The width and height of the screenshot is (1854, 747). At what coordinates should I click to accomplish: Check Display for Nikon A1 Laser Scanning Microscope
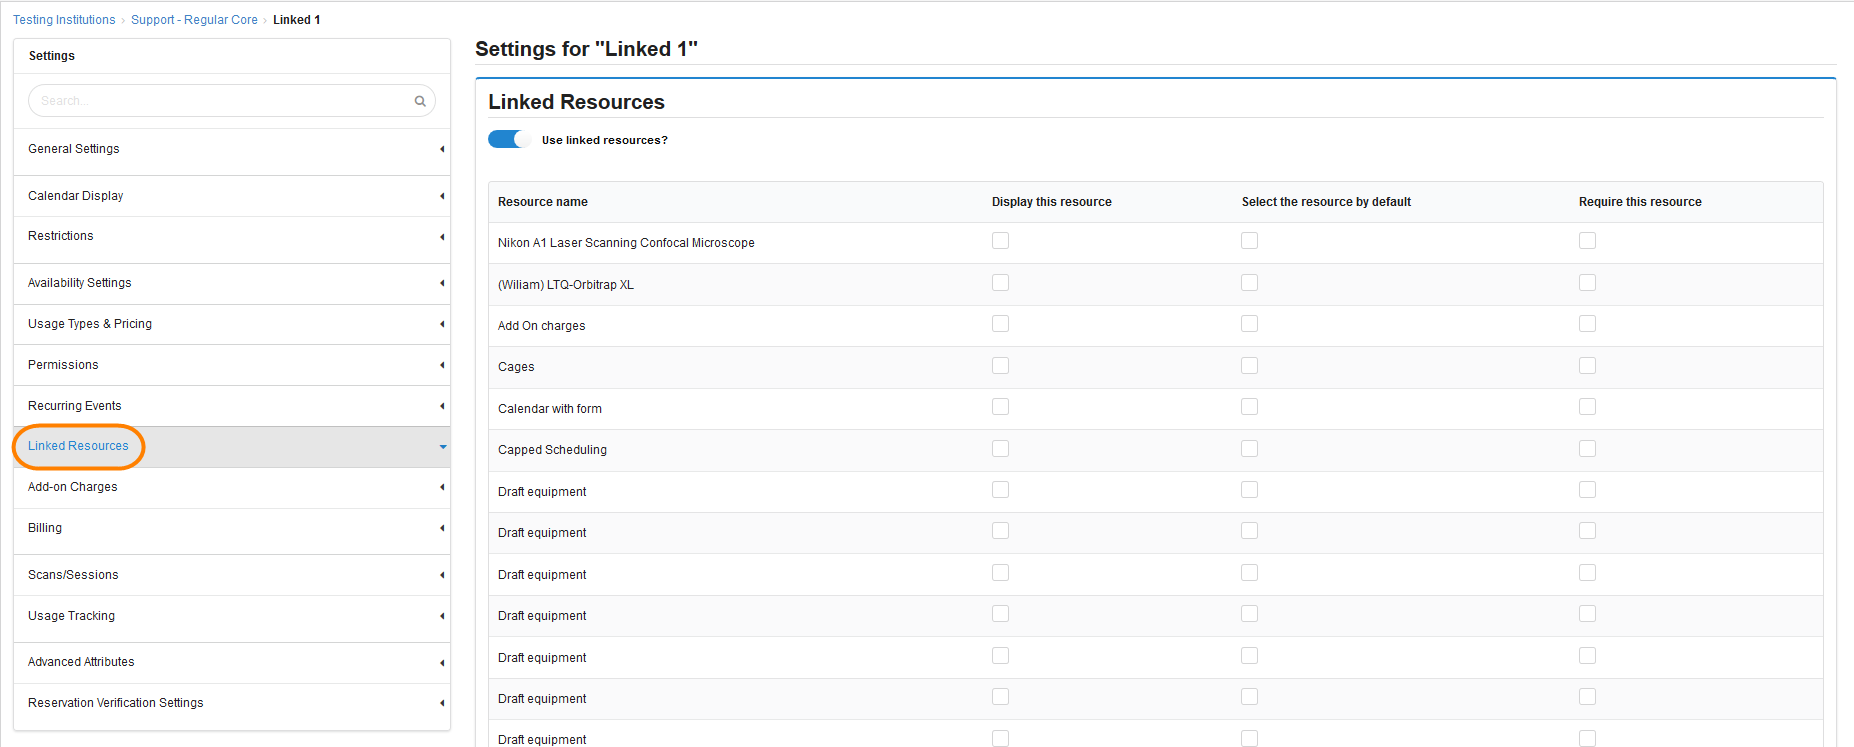point(1000,241)
